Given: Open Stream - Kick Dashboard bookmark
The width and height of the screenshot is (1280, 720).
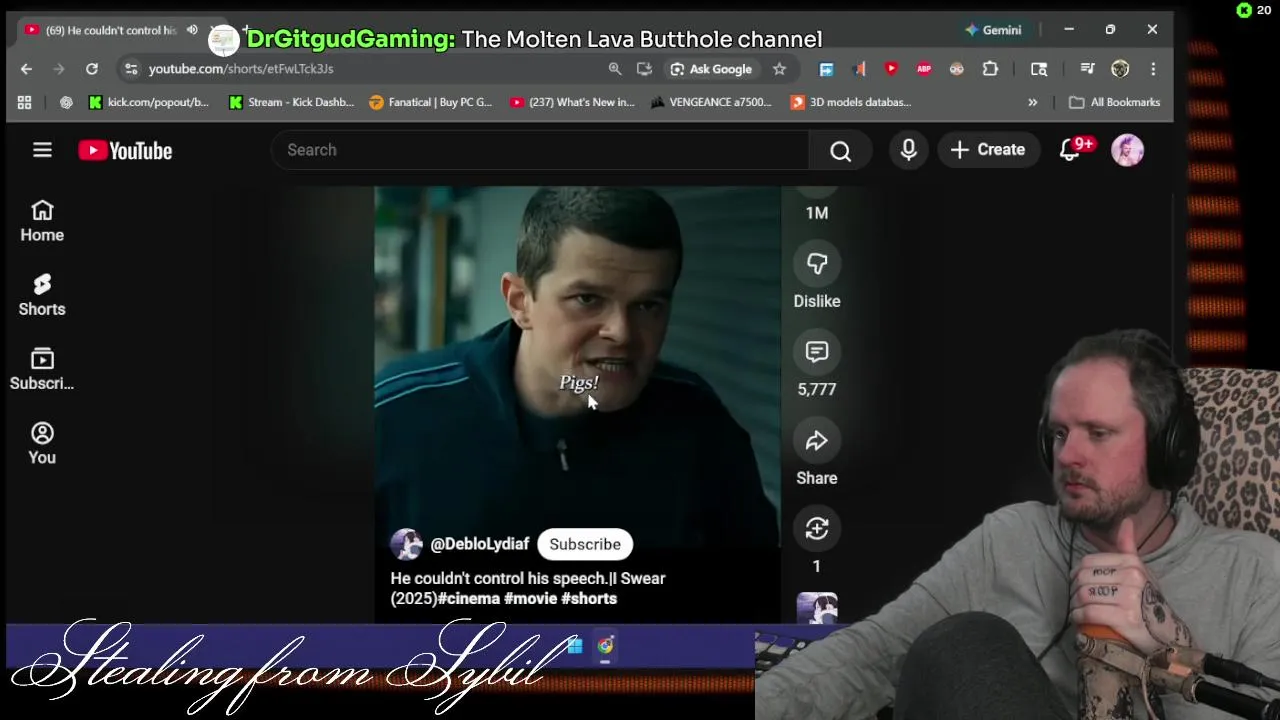Looking at the screenshot, I should (x=291, y=102).
